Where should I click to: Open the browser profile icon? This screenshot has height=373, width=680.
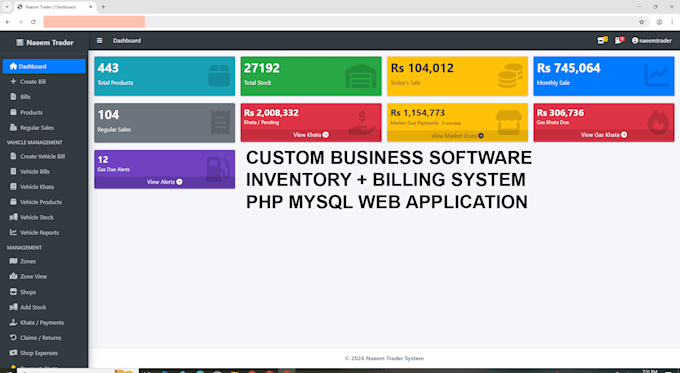tap(659, 22)
